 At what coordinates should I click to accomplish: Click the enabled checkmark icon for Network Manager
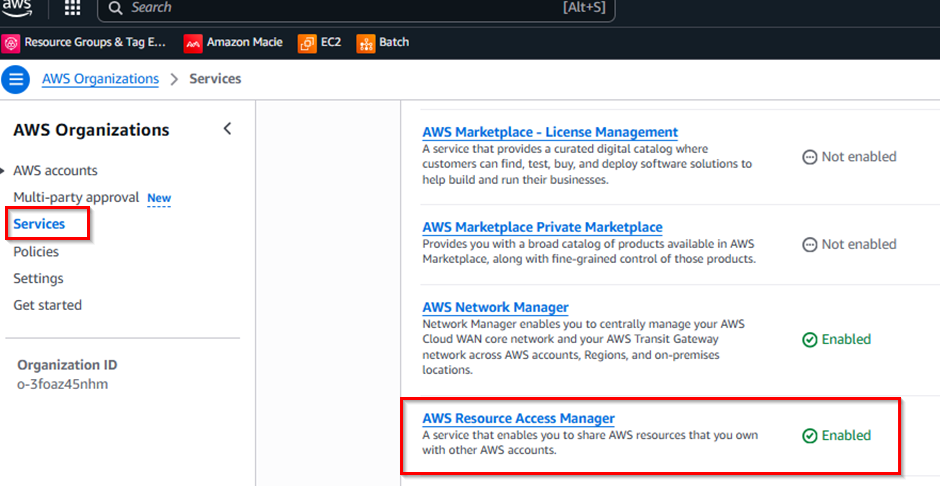pyautogui.click(x=809, y=340)
